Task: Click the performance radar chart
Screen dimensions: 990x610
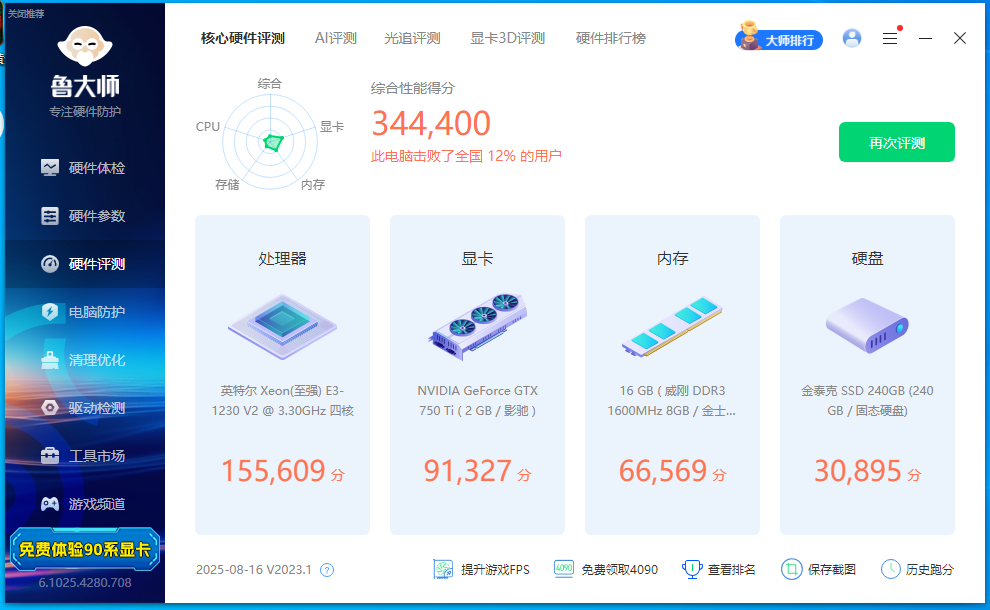Action: pyautogui.click(x=270, y=142)
